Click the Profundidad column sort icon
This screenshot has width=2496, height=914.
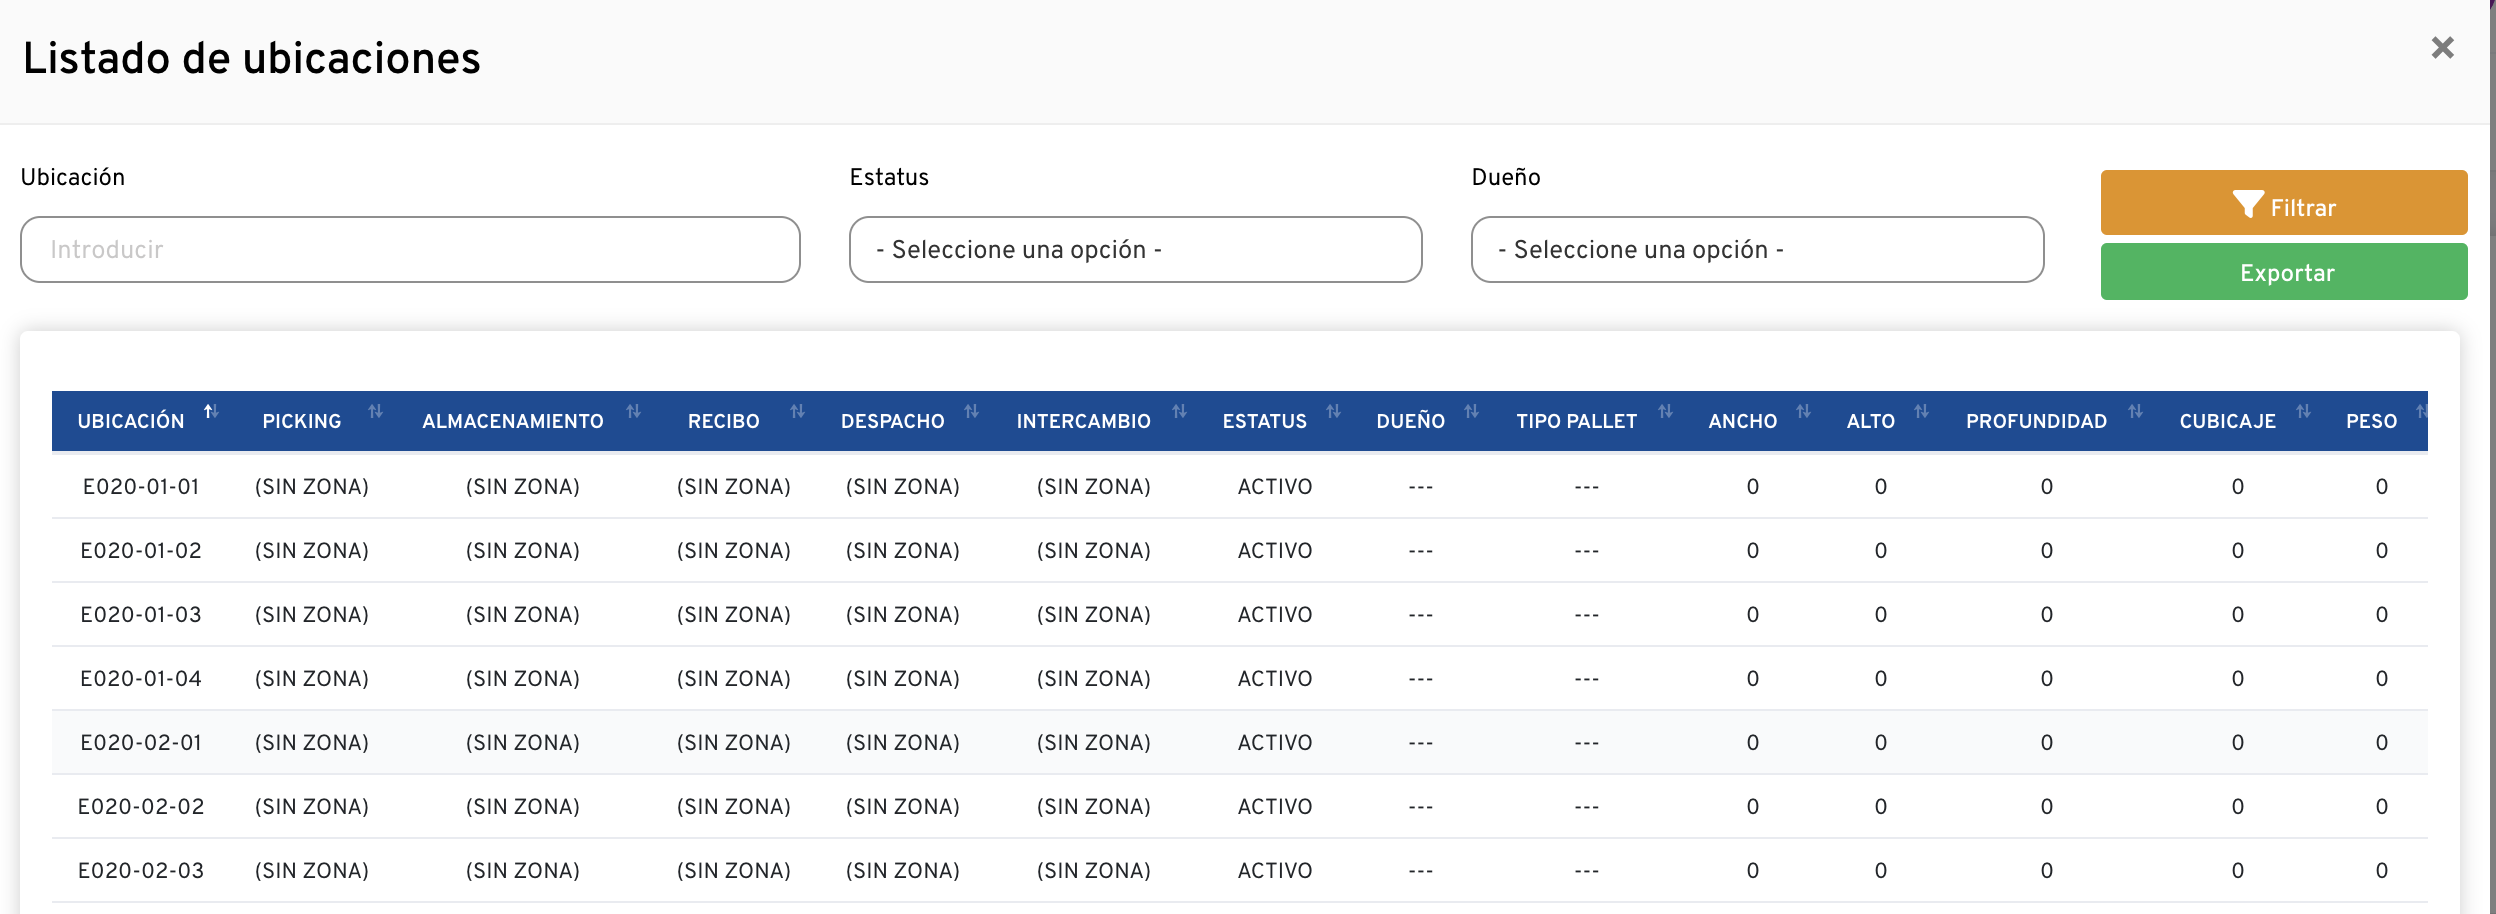point(2135,412)
